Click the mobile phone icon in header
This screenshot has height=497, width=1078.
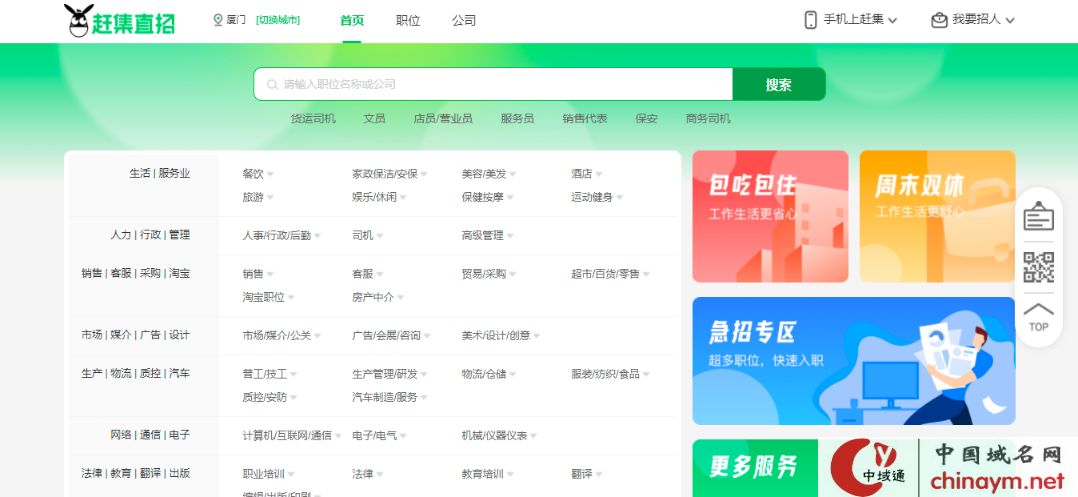[810, 20]
